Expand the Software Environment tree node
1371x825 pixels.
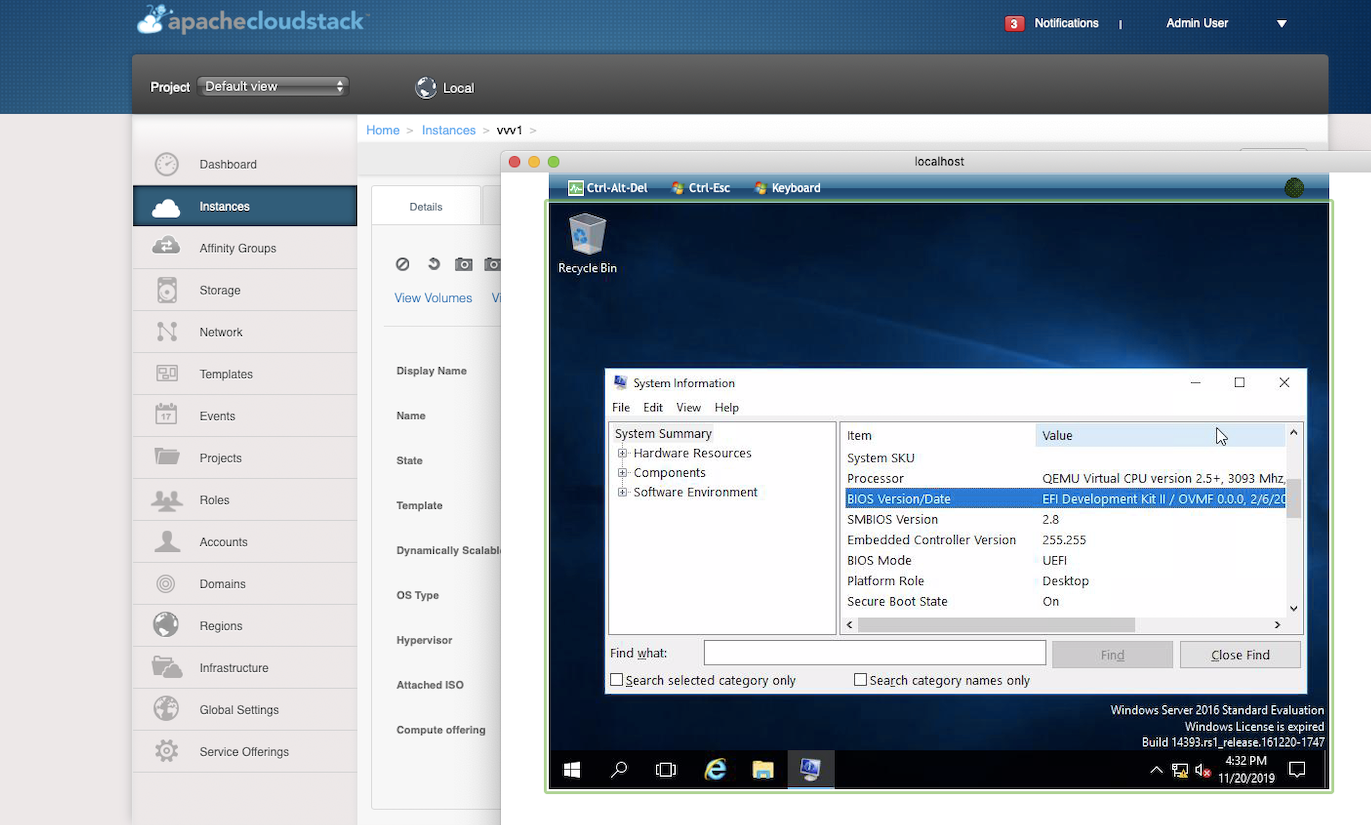point(622,492)
